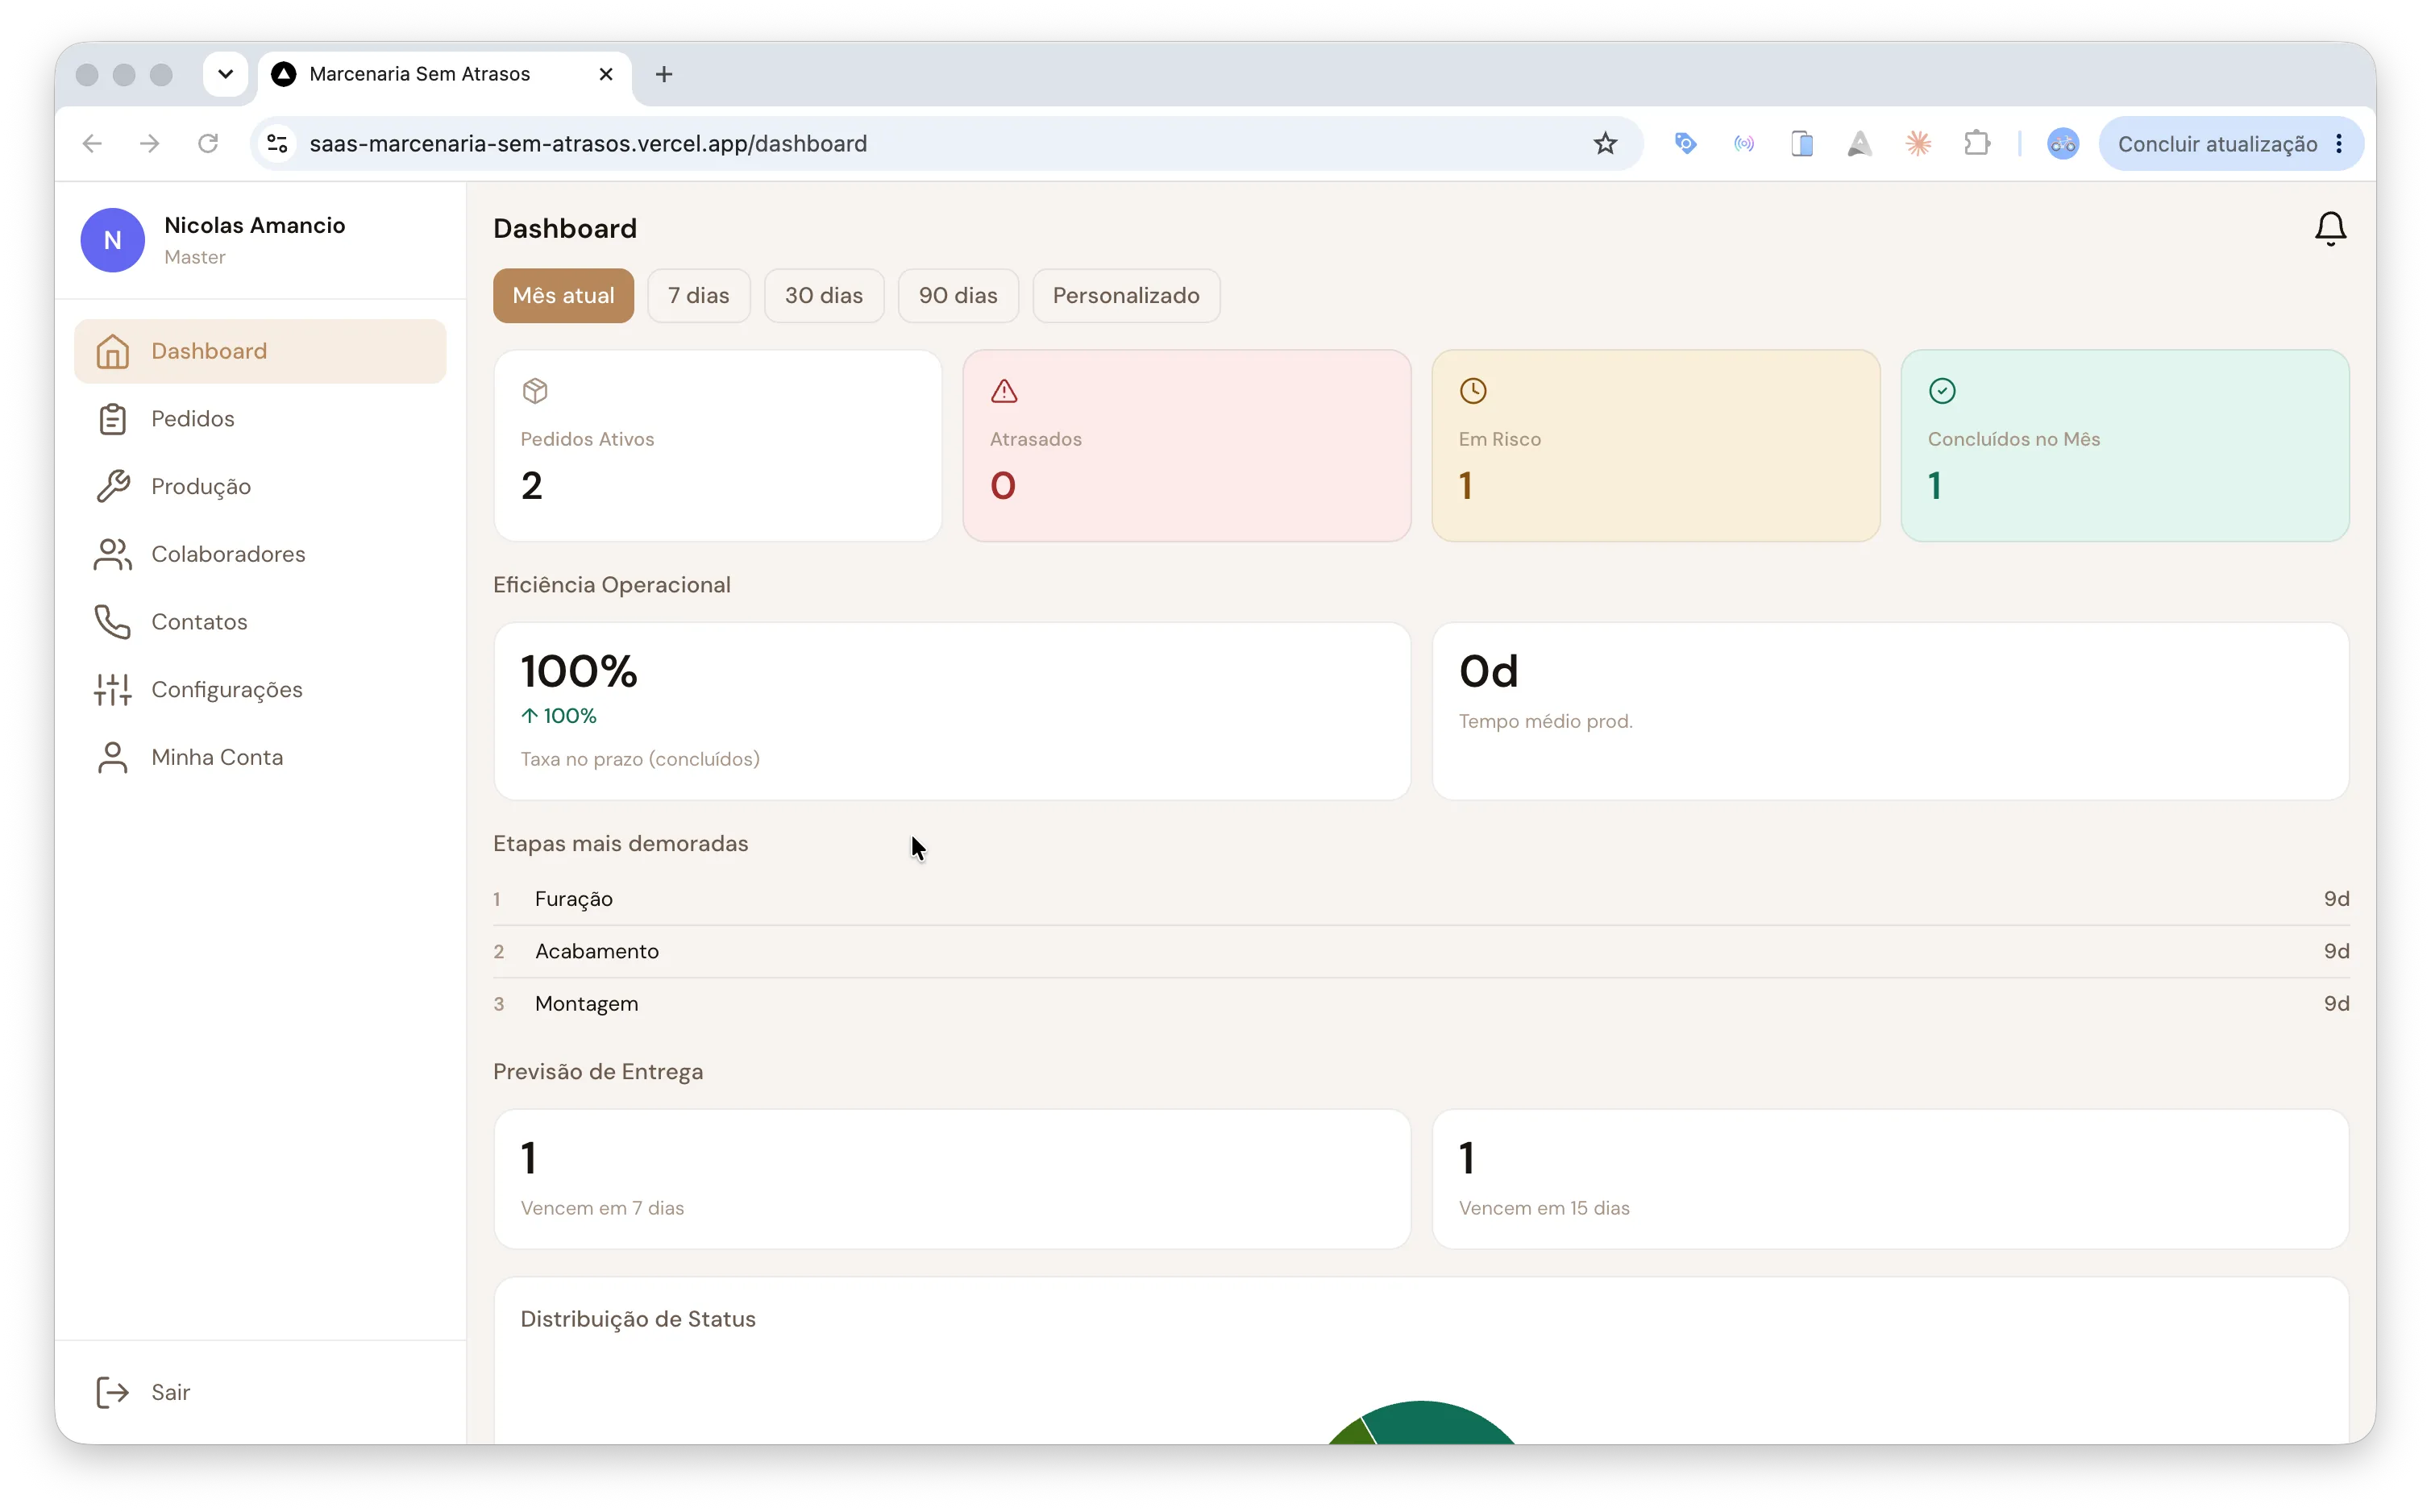Screen dimensions: 2431x1512
Task: Switch to Marcenaria Sem Atrasos browser tab
Action: coord(445,74)
